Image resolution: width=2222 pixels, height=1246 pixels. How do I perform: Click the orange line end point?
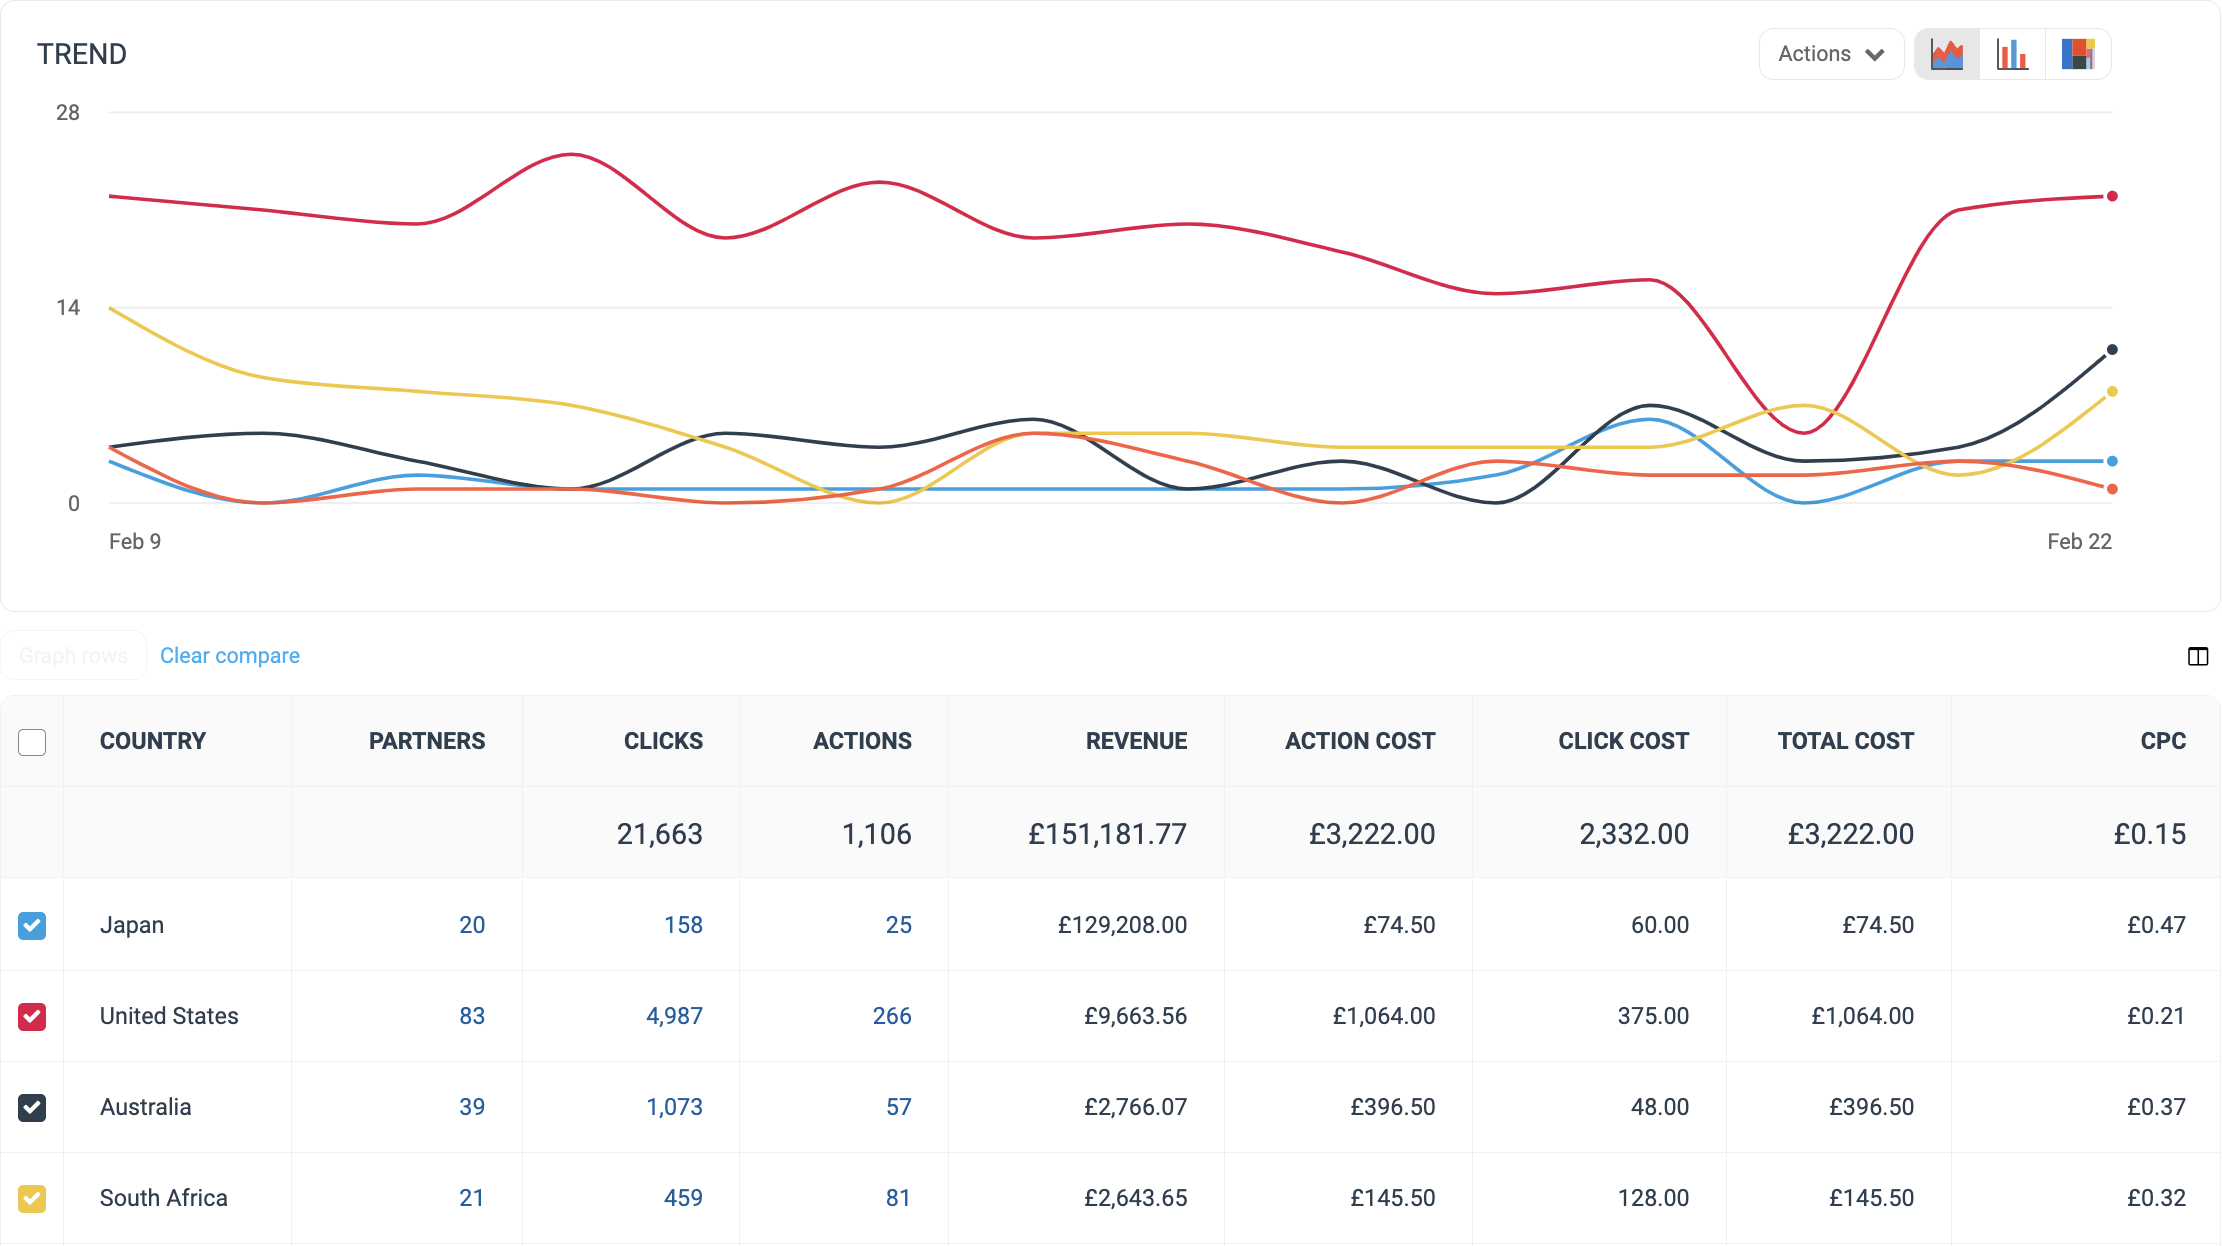coord(2112,489)
